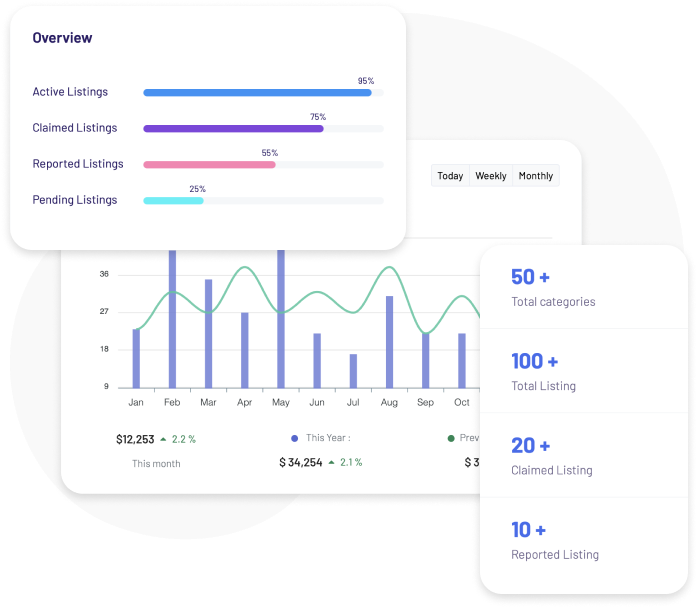Open the 50 + Total categories card
The width and height of the screenshot is (698, 608).
(583, 287)
